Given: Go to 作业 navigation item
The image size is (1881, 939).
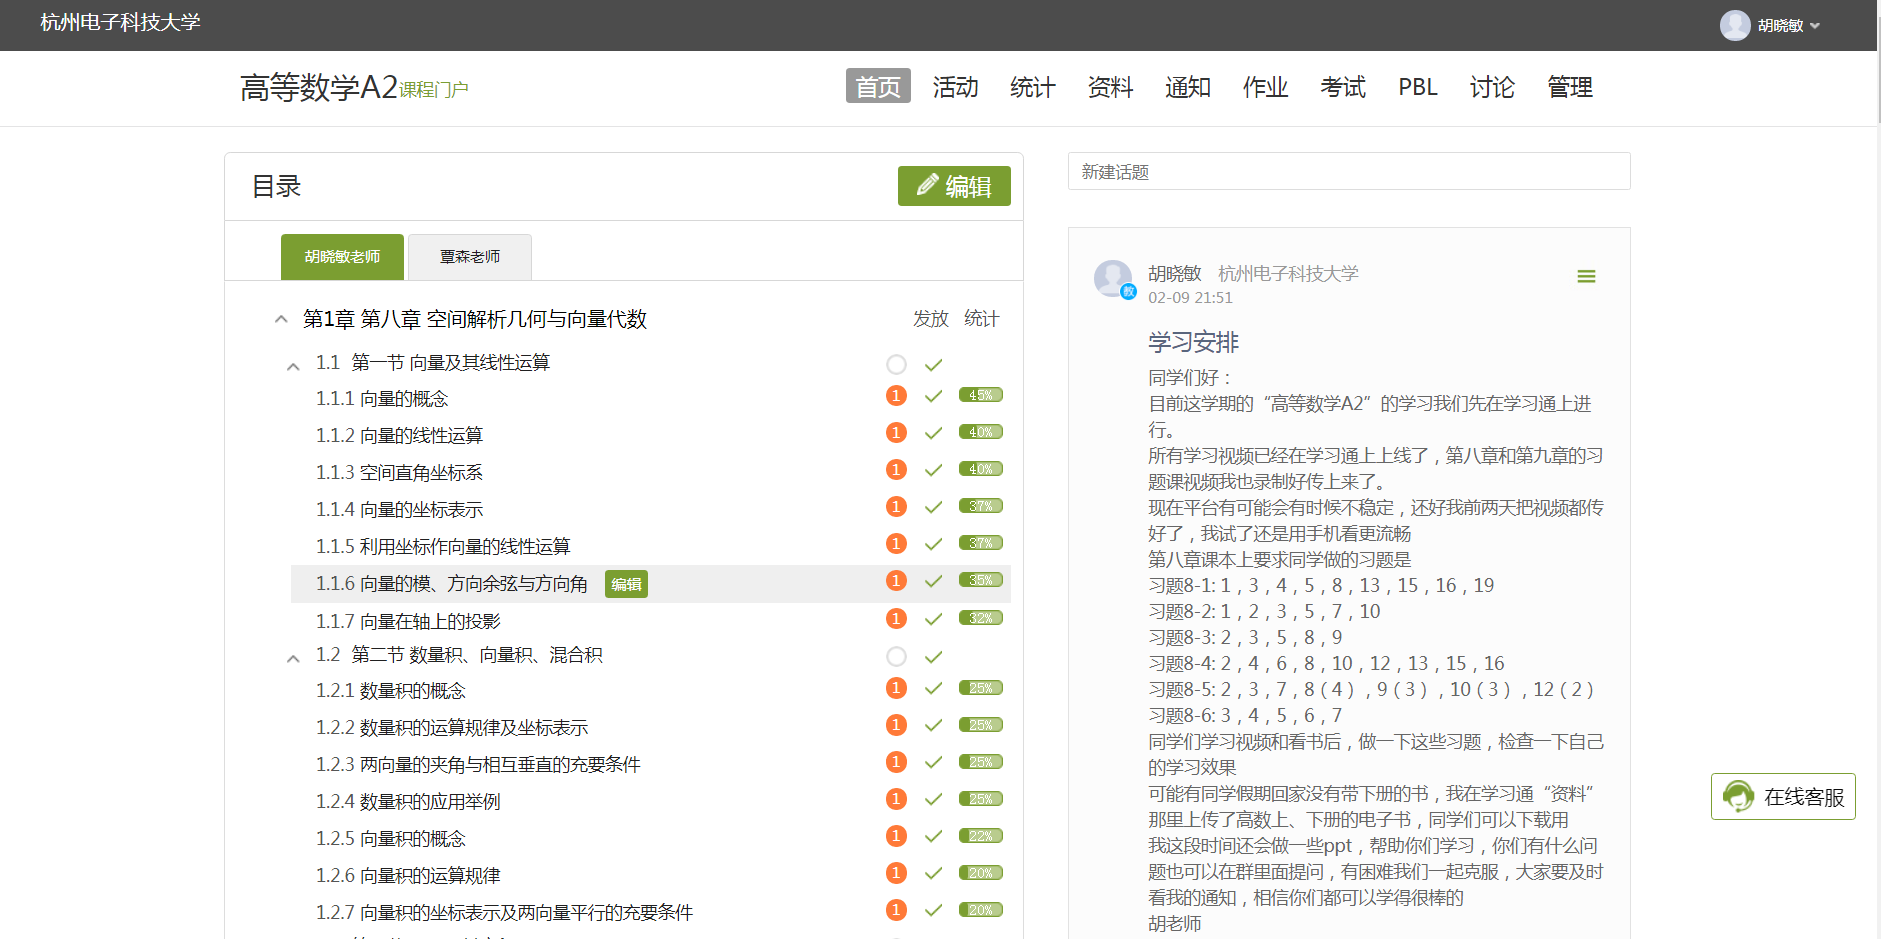Looking at the screenshot, I should (1265, 87).
